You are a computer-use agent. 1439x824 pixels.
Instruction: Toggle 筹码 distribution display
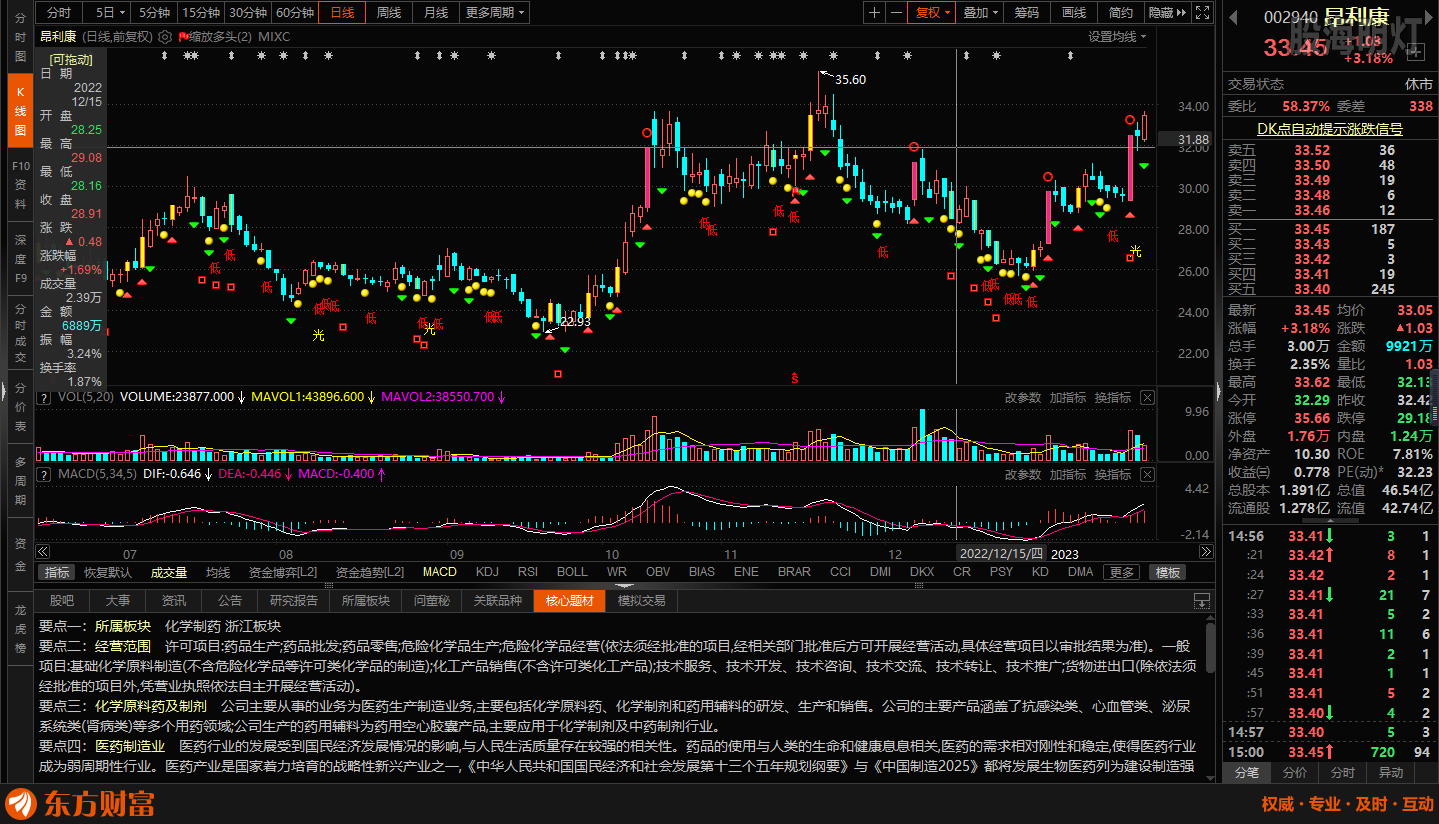[1027, 13]
